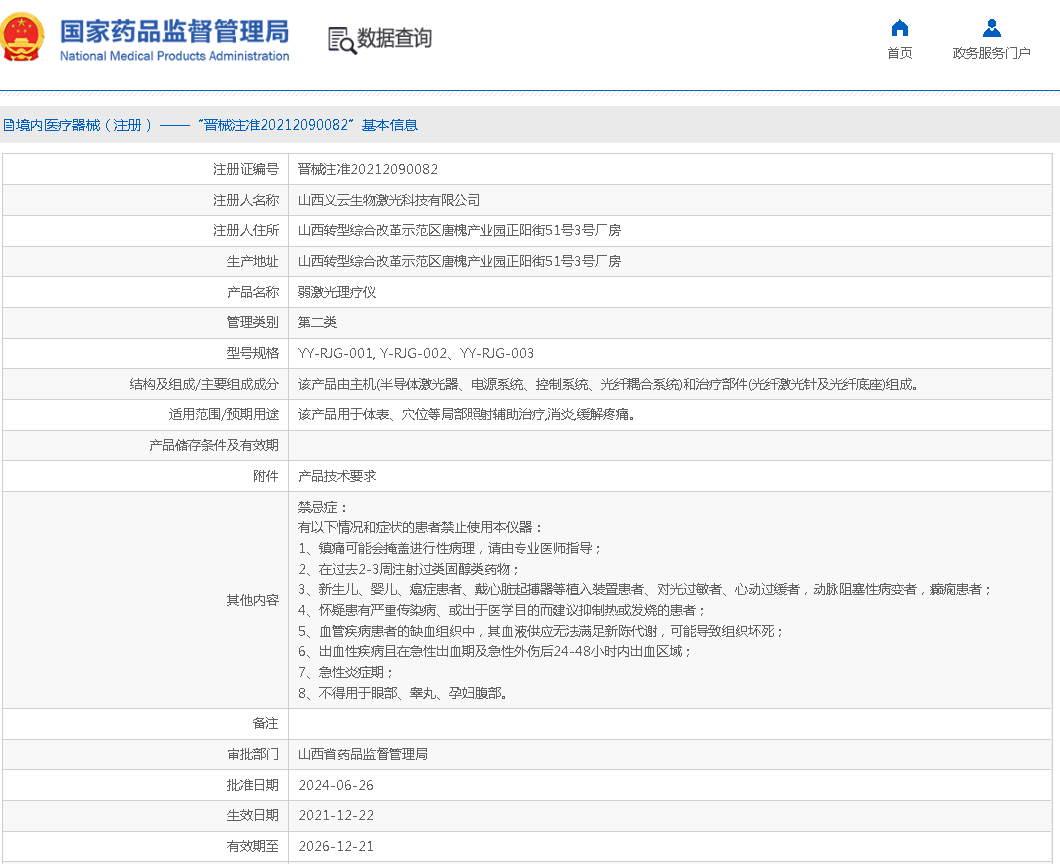
Task: Click the home house icon
Action: pyautogui.click(x=899, y=28)
